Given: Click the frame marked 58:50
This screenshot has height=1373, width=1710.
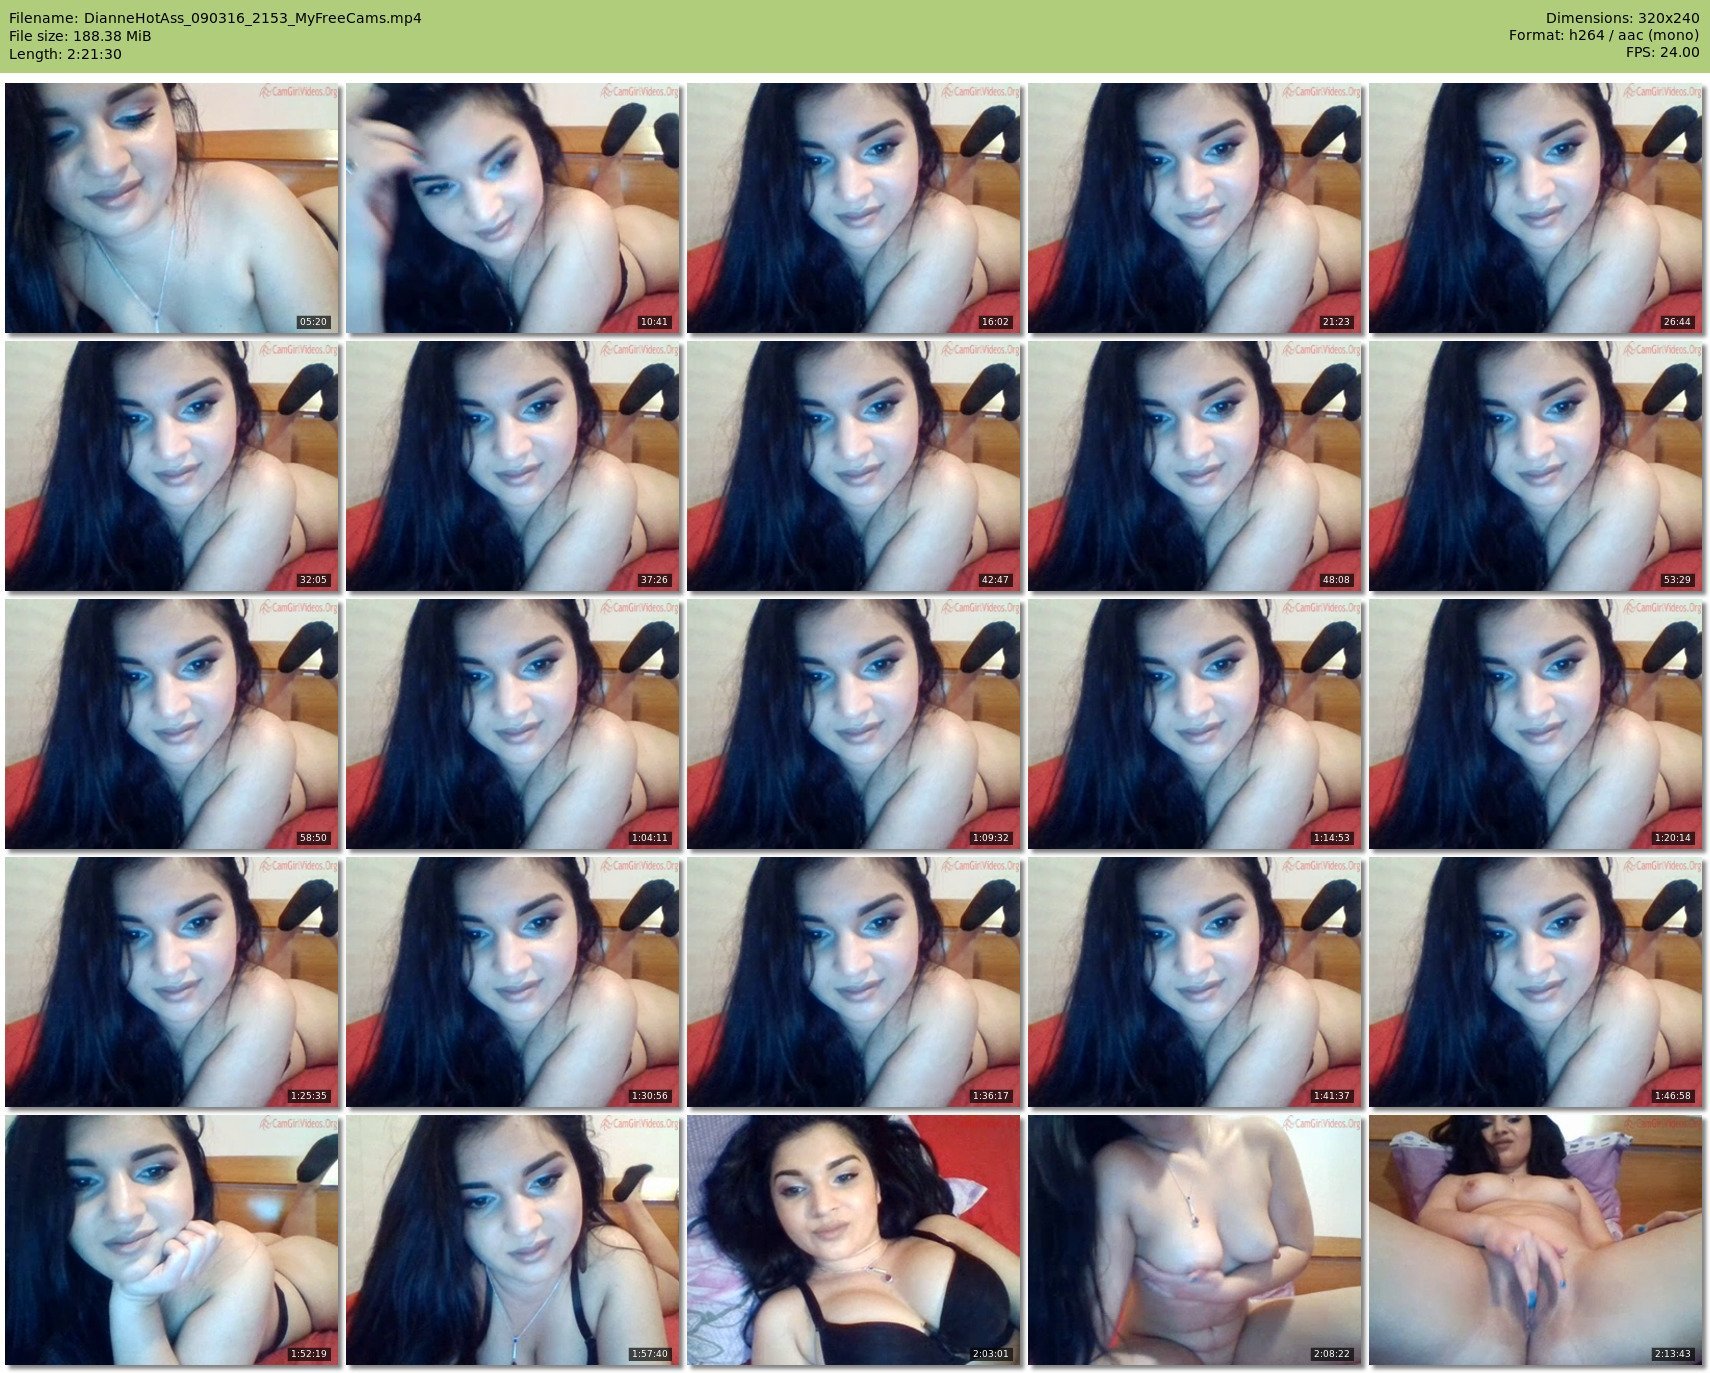Looking at the screenshot, I should 172,724.
